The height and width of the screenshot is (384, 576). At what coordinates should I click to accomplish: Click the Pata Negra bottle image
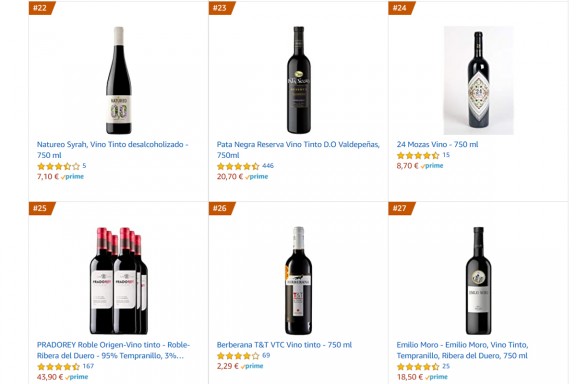coord(298,80)
